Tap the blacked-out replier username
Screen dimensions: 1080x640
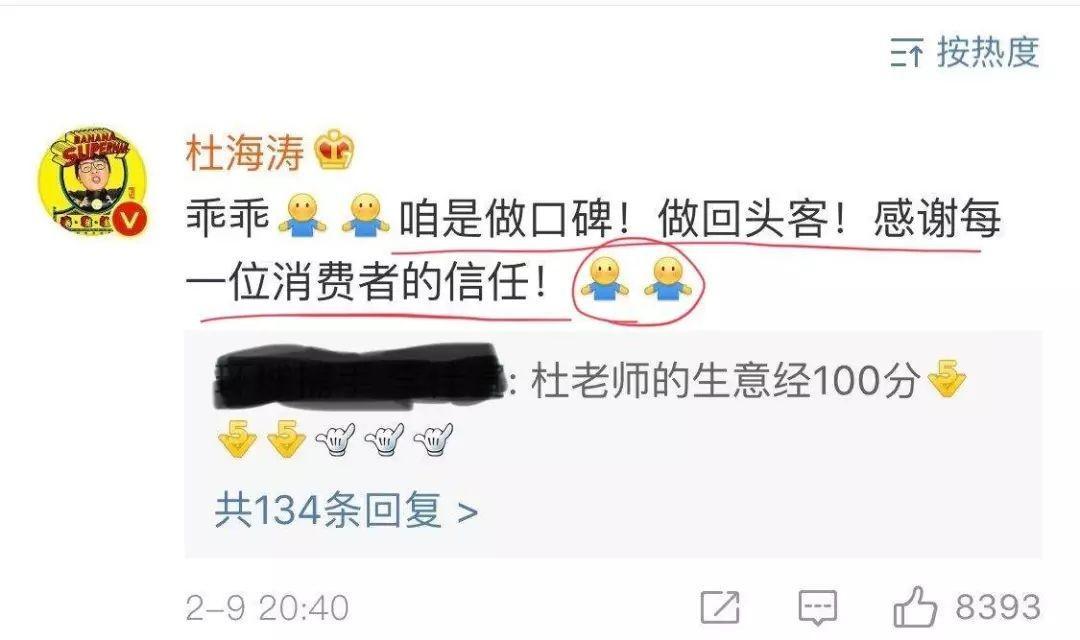click(360, 377)
